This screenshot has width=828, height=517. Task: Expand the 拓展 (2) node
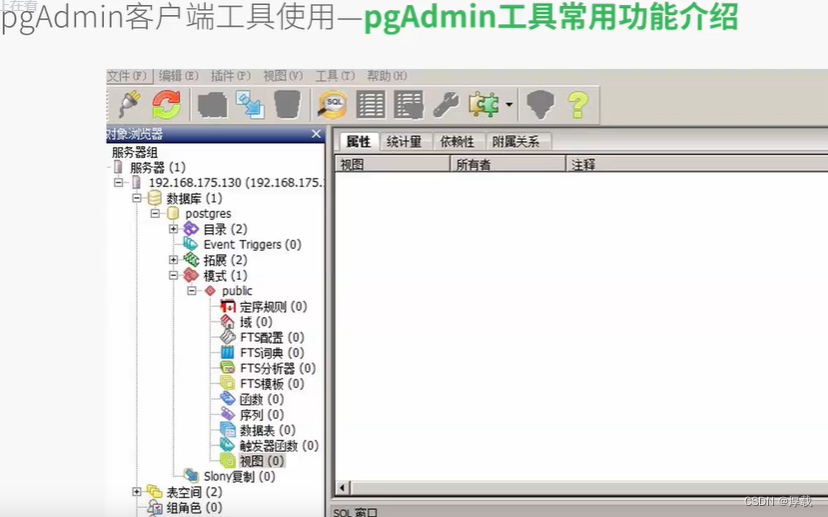tap(173, 260)
